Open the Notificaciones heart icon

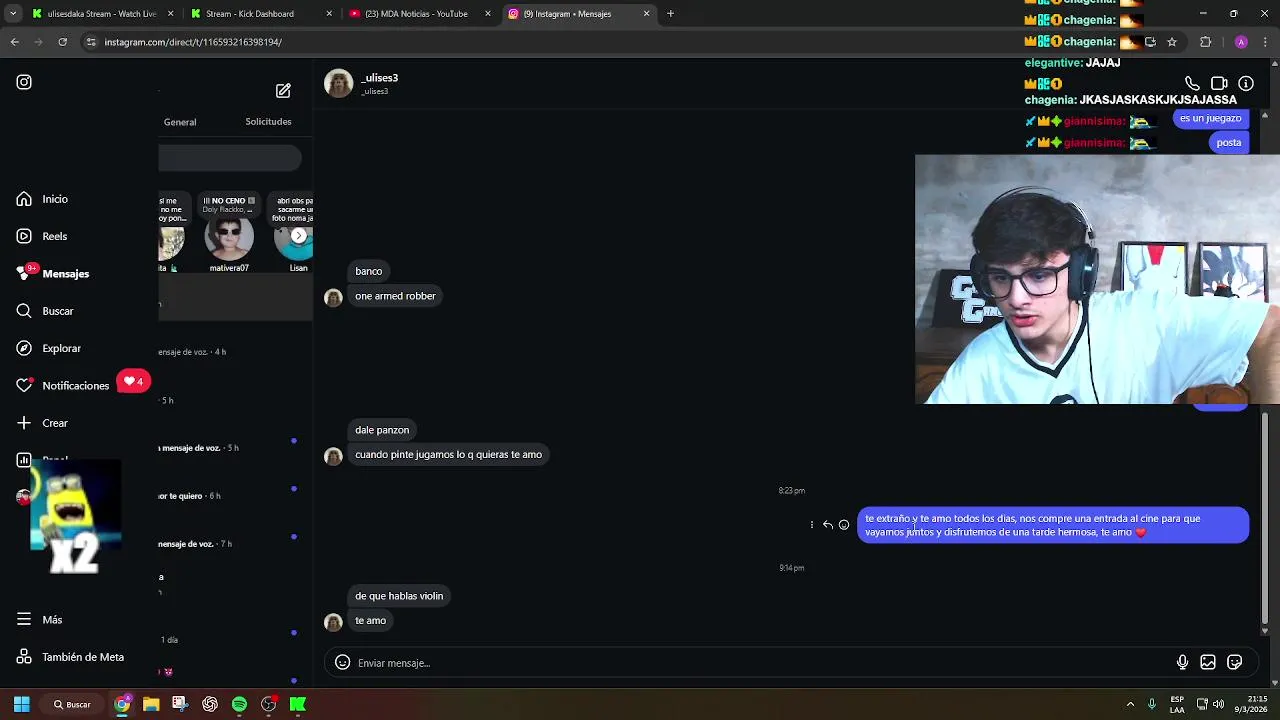click(24, 385)
